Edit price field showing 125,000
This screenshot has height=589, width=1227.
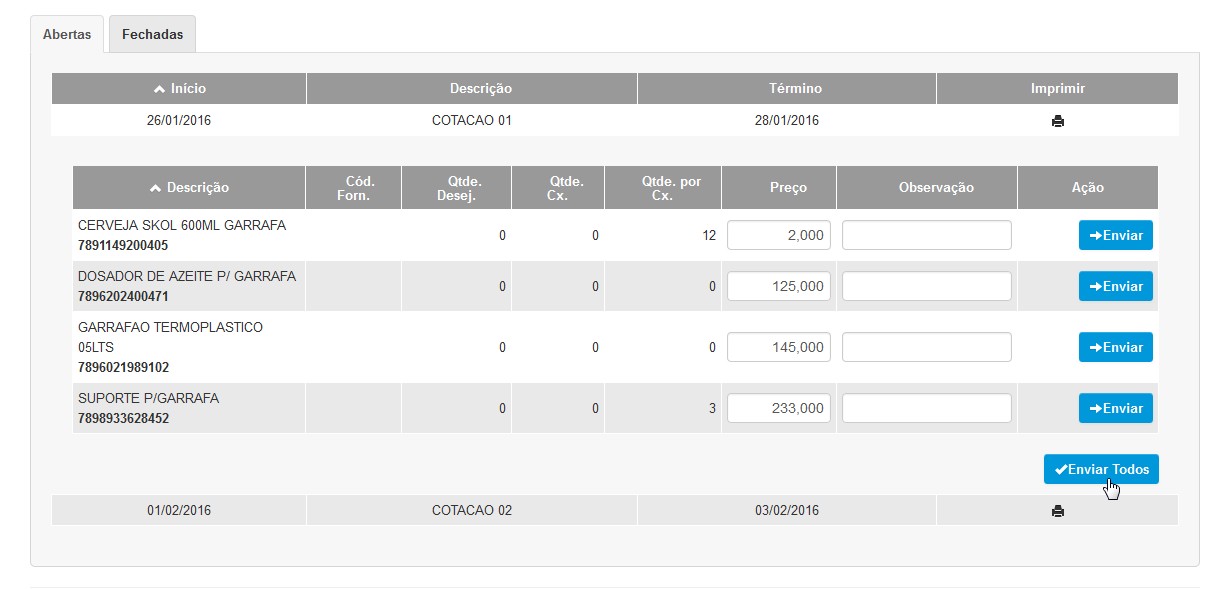pyautogui.click(x=779, y=286)
